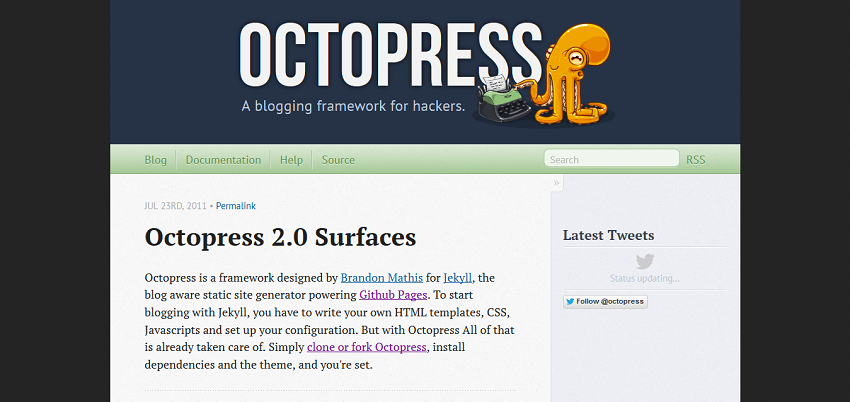Open the Blog navigation item
Viewport: 850px width, 402px height.
156,160
